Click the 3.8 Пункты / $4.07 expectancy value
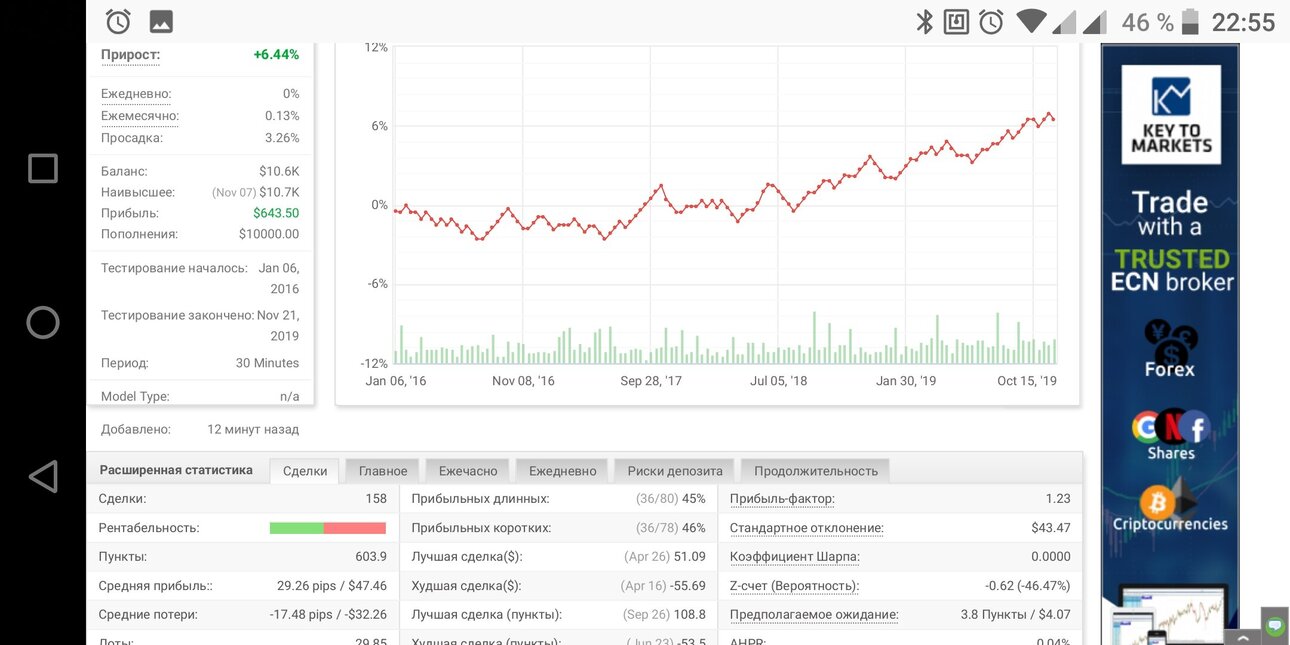The height and width of the screenshot is (645, 1290). [1015, 615]
